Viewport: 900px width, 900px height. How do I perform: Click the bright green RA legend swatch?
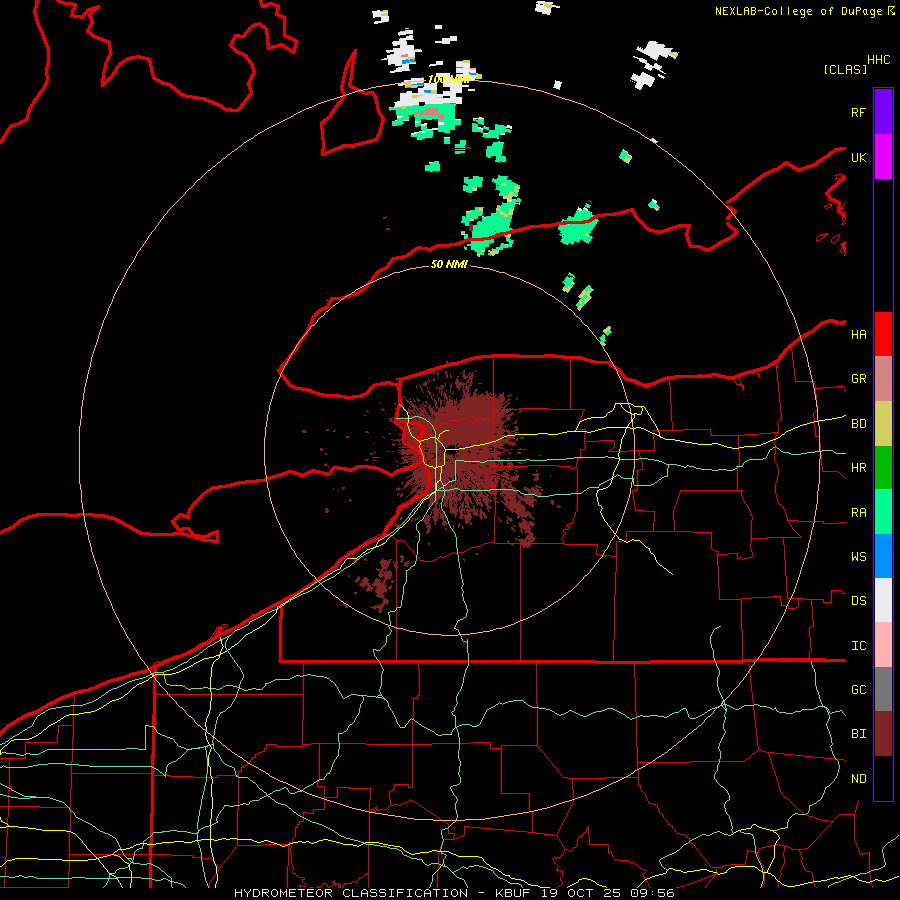coord(883,512)
